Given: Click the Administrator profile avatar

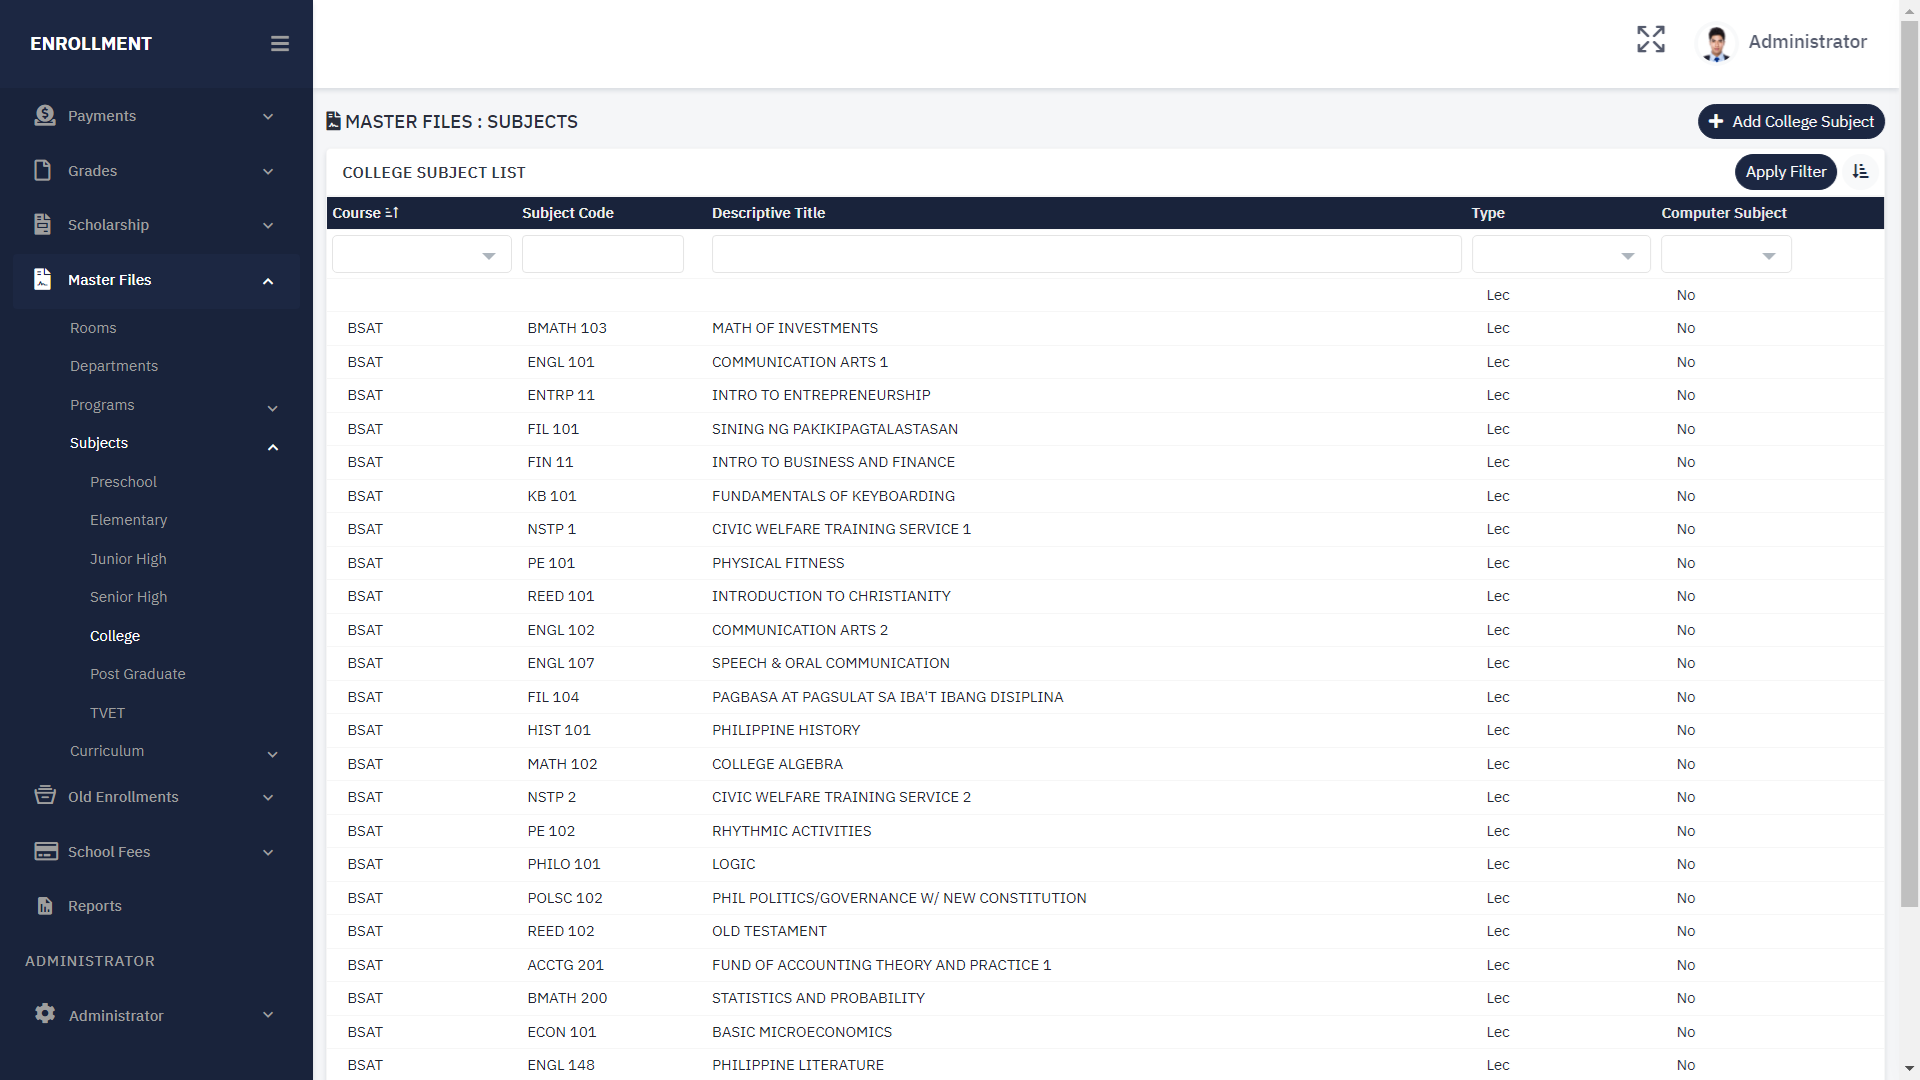Looking at the screenshot, I should (x=1717, y=43).
